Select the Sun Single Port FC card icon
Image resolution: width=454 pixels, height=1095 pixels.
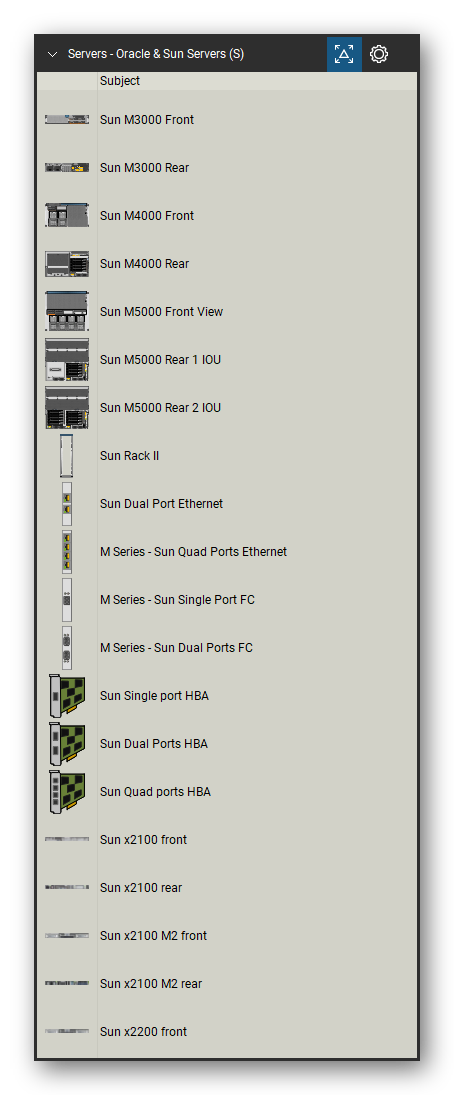[67, 599]
